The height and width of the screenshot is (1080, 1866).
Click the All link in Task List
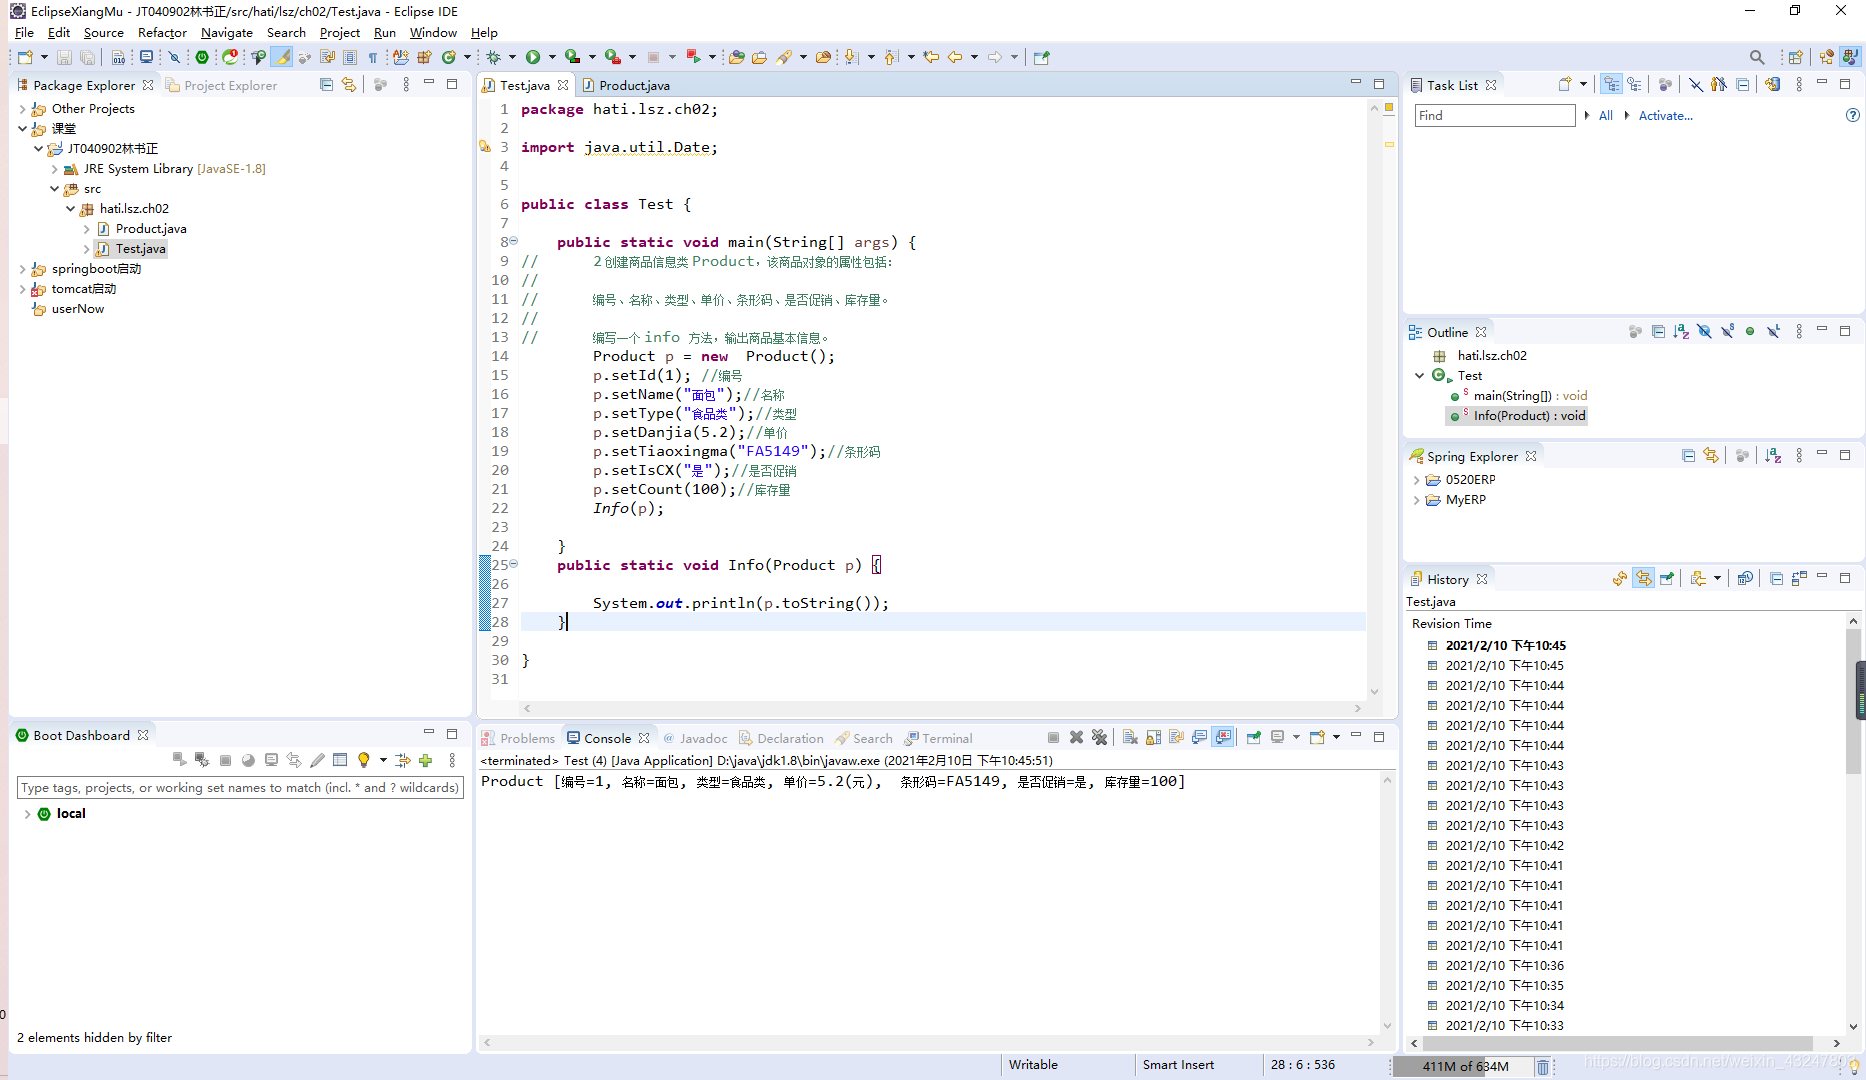point(1605,116)
